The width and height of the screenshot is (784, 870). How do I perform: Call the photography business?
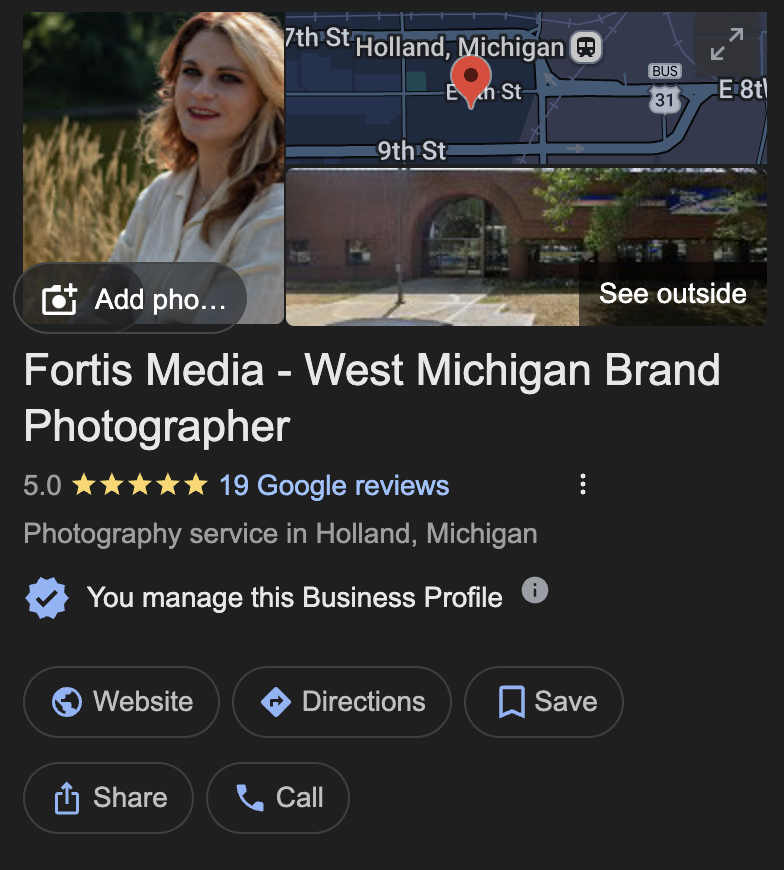(278, 797)
